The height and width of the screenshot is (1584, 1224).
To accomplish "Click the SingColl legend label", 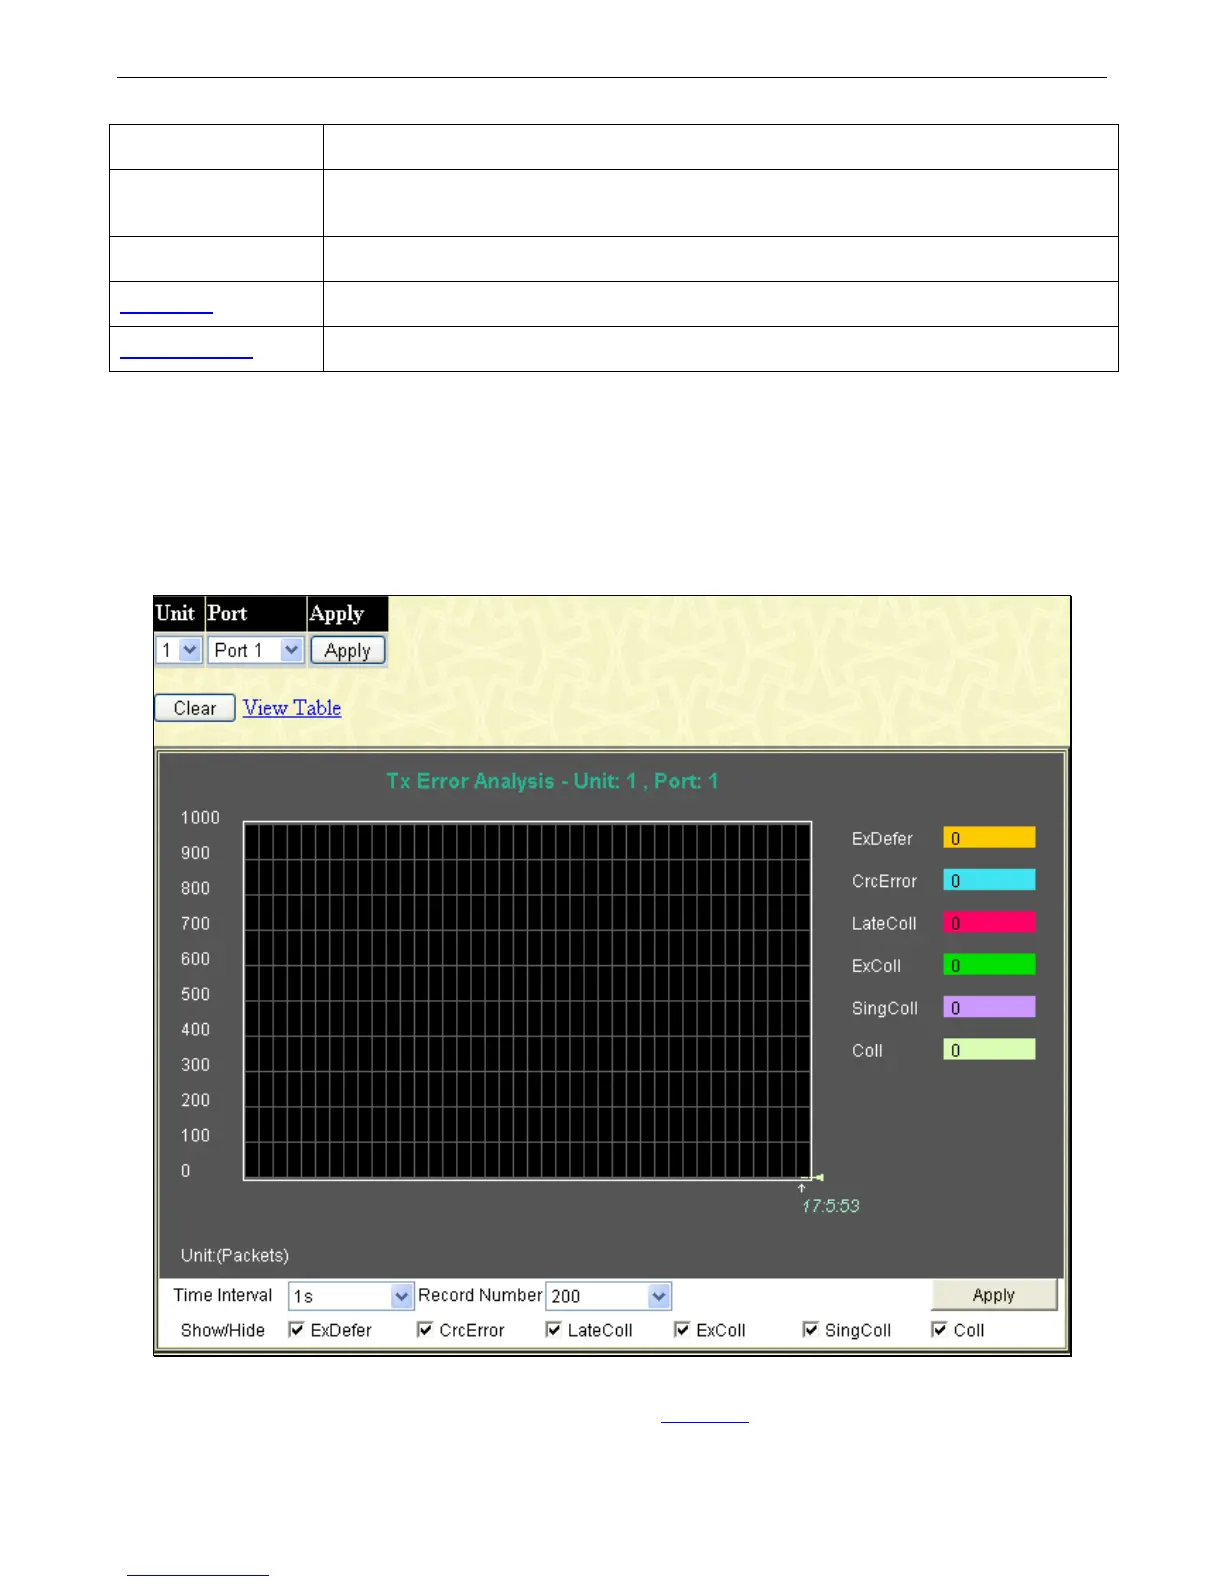I will (885, 1008).
